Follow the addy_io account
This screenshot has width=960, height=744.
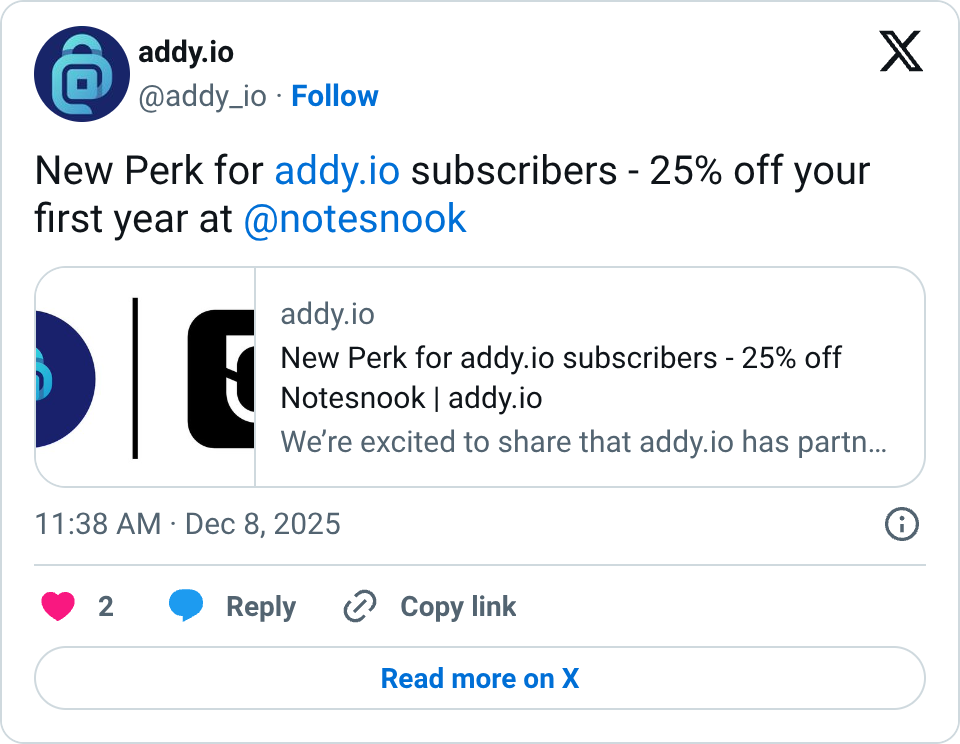tap(334, 96)
